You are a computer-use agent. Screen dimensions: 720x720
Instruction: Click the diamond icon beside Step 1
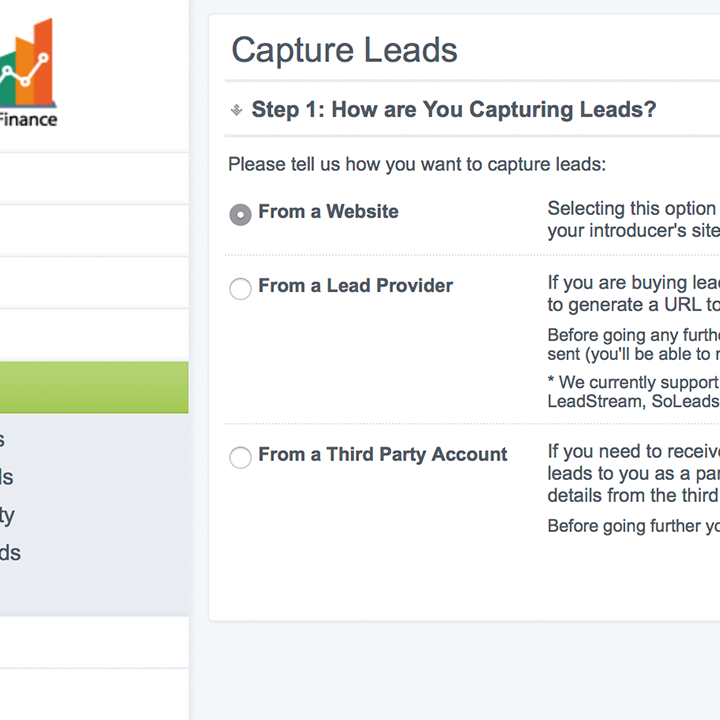point(236,110)
